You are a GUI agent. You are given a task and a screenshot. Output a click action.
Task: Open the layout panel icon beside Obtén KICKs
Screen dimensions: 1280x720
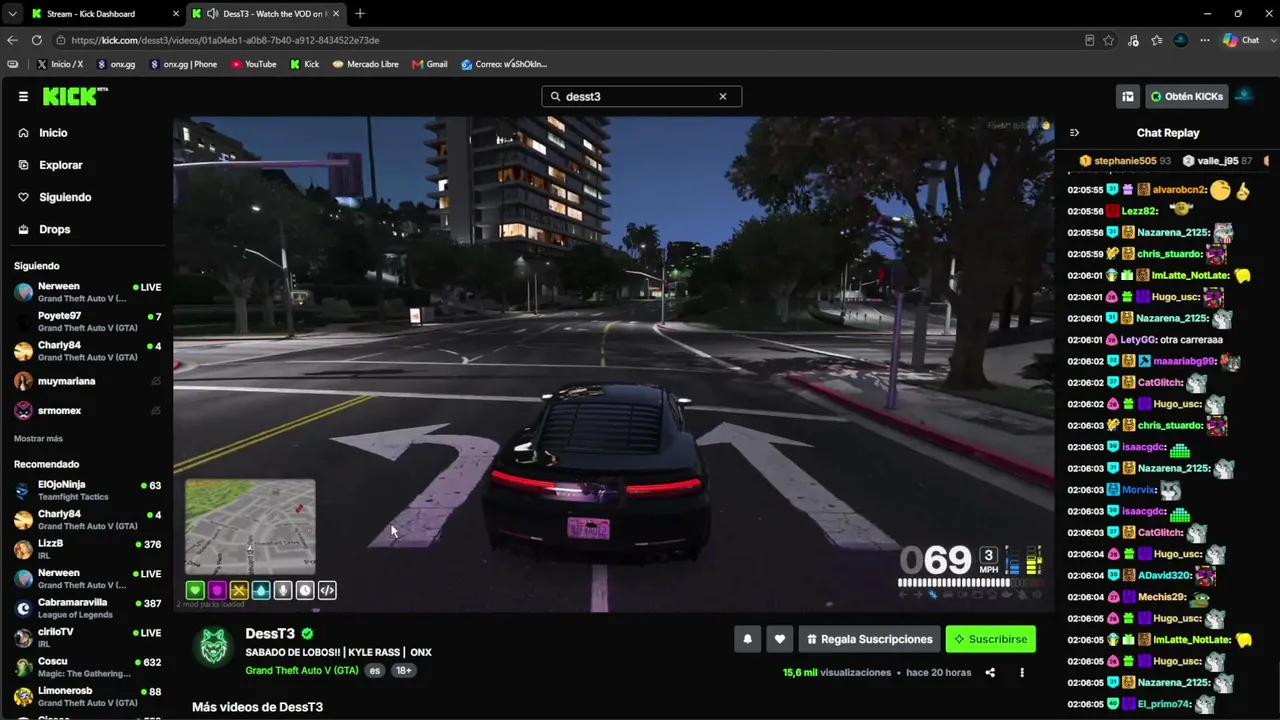(x=1128, y=97)
